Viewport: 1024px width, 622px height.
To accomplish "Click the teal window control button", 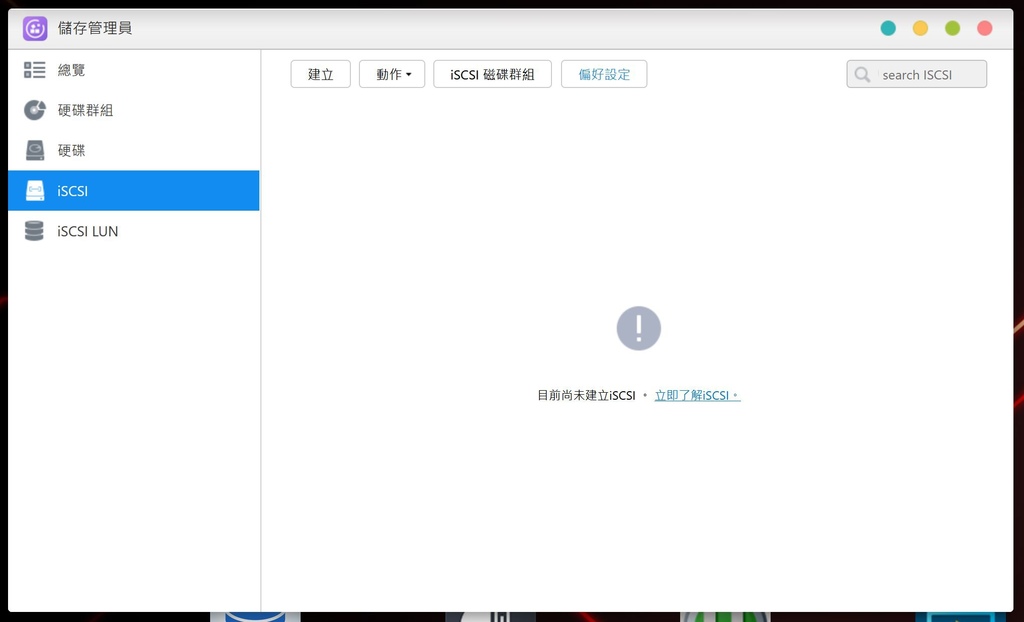I will click(888, 28).
